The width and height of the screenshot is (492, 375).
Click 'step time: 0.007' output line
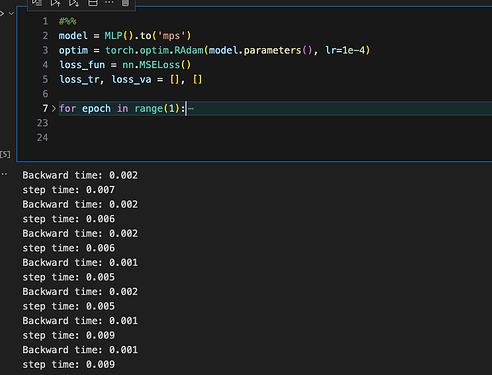[69, 190]
